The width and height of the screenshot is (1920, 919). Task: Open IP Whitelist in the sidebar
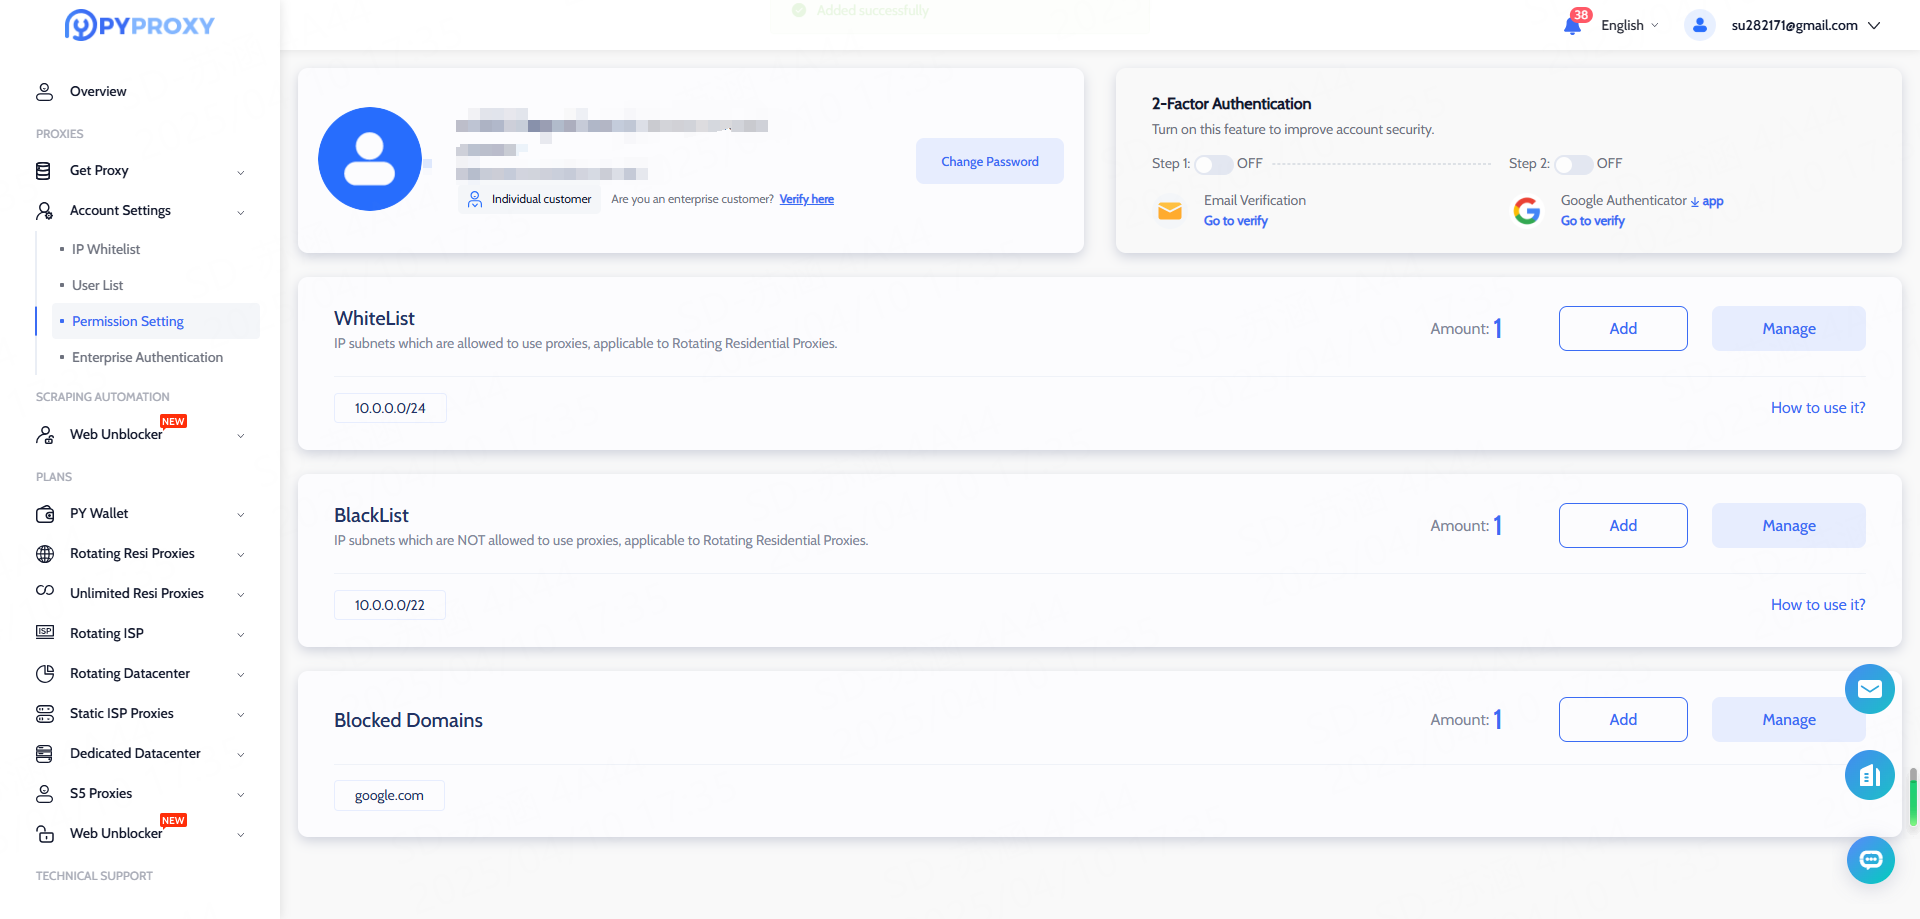[x=106, y=249]
